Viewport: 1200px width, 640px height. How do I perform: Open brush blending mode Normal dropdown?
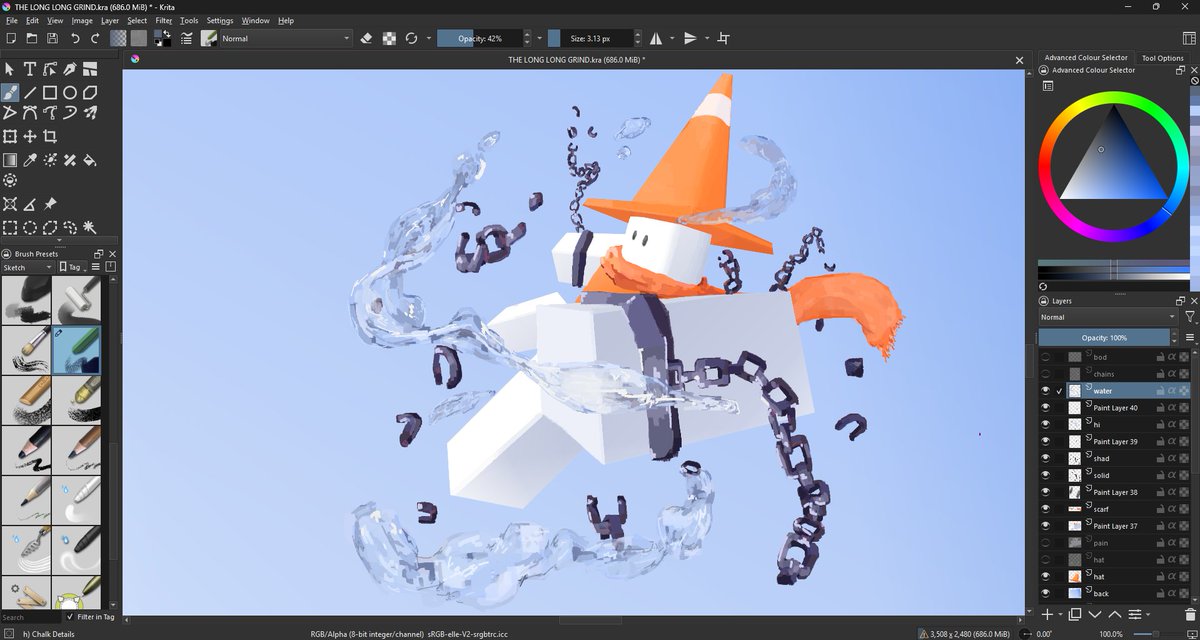pos(286,38)
